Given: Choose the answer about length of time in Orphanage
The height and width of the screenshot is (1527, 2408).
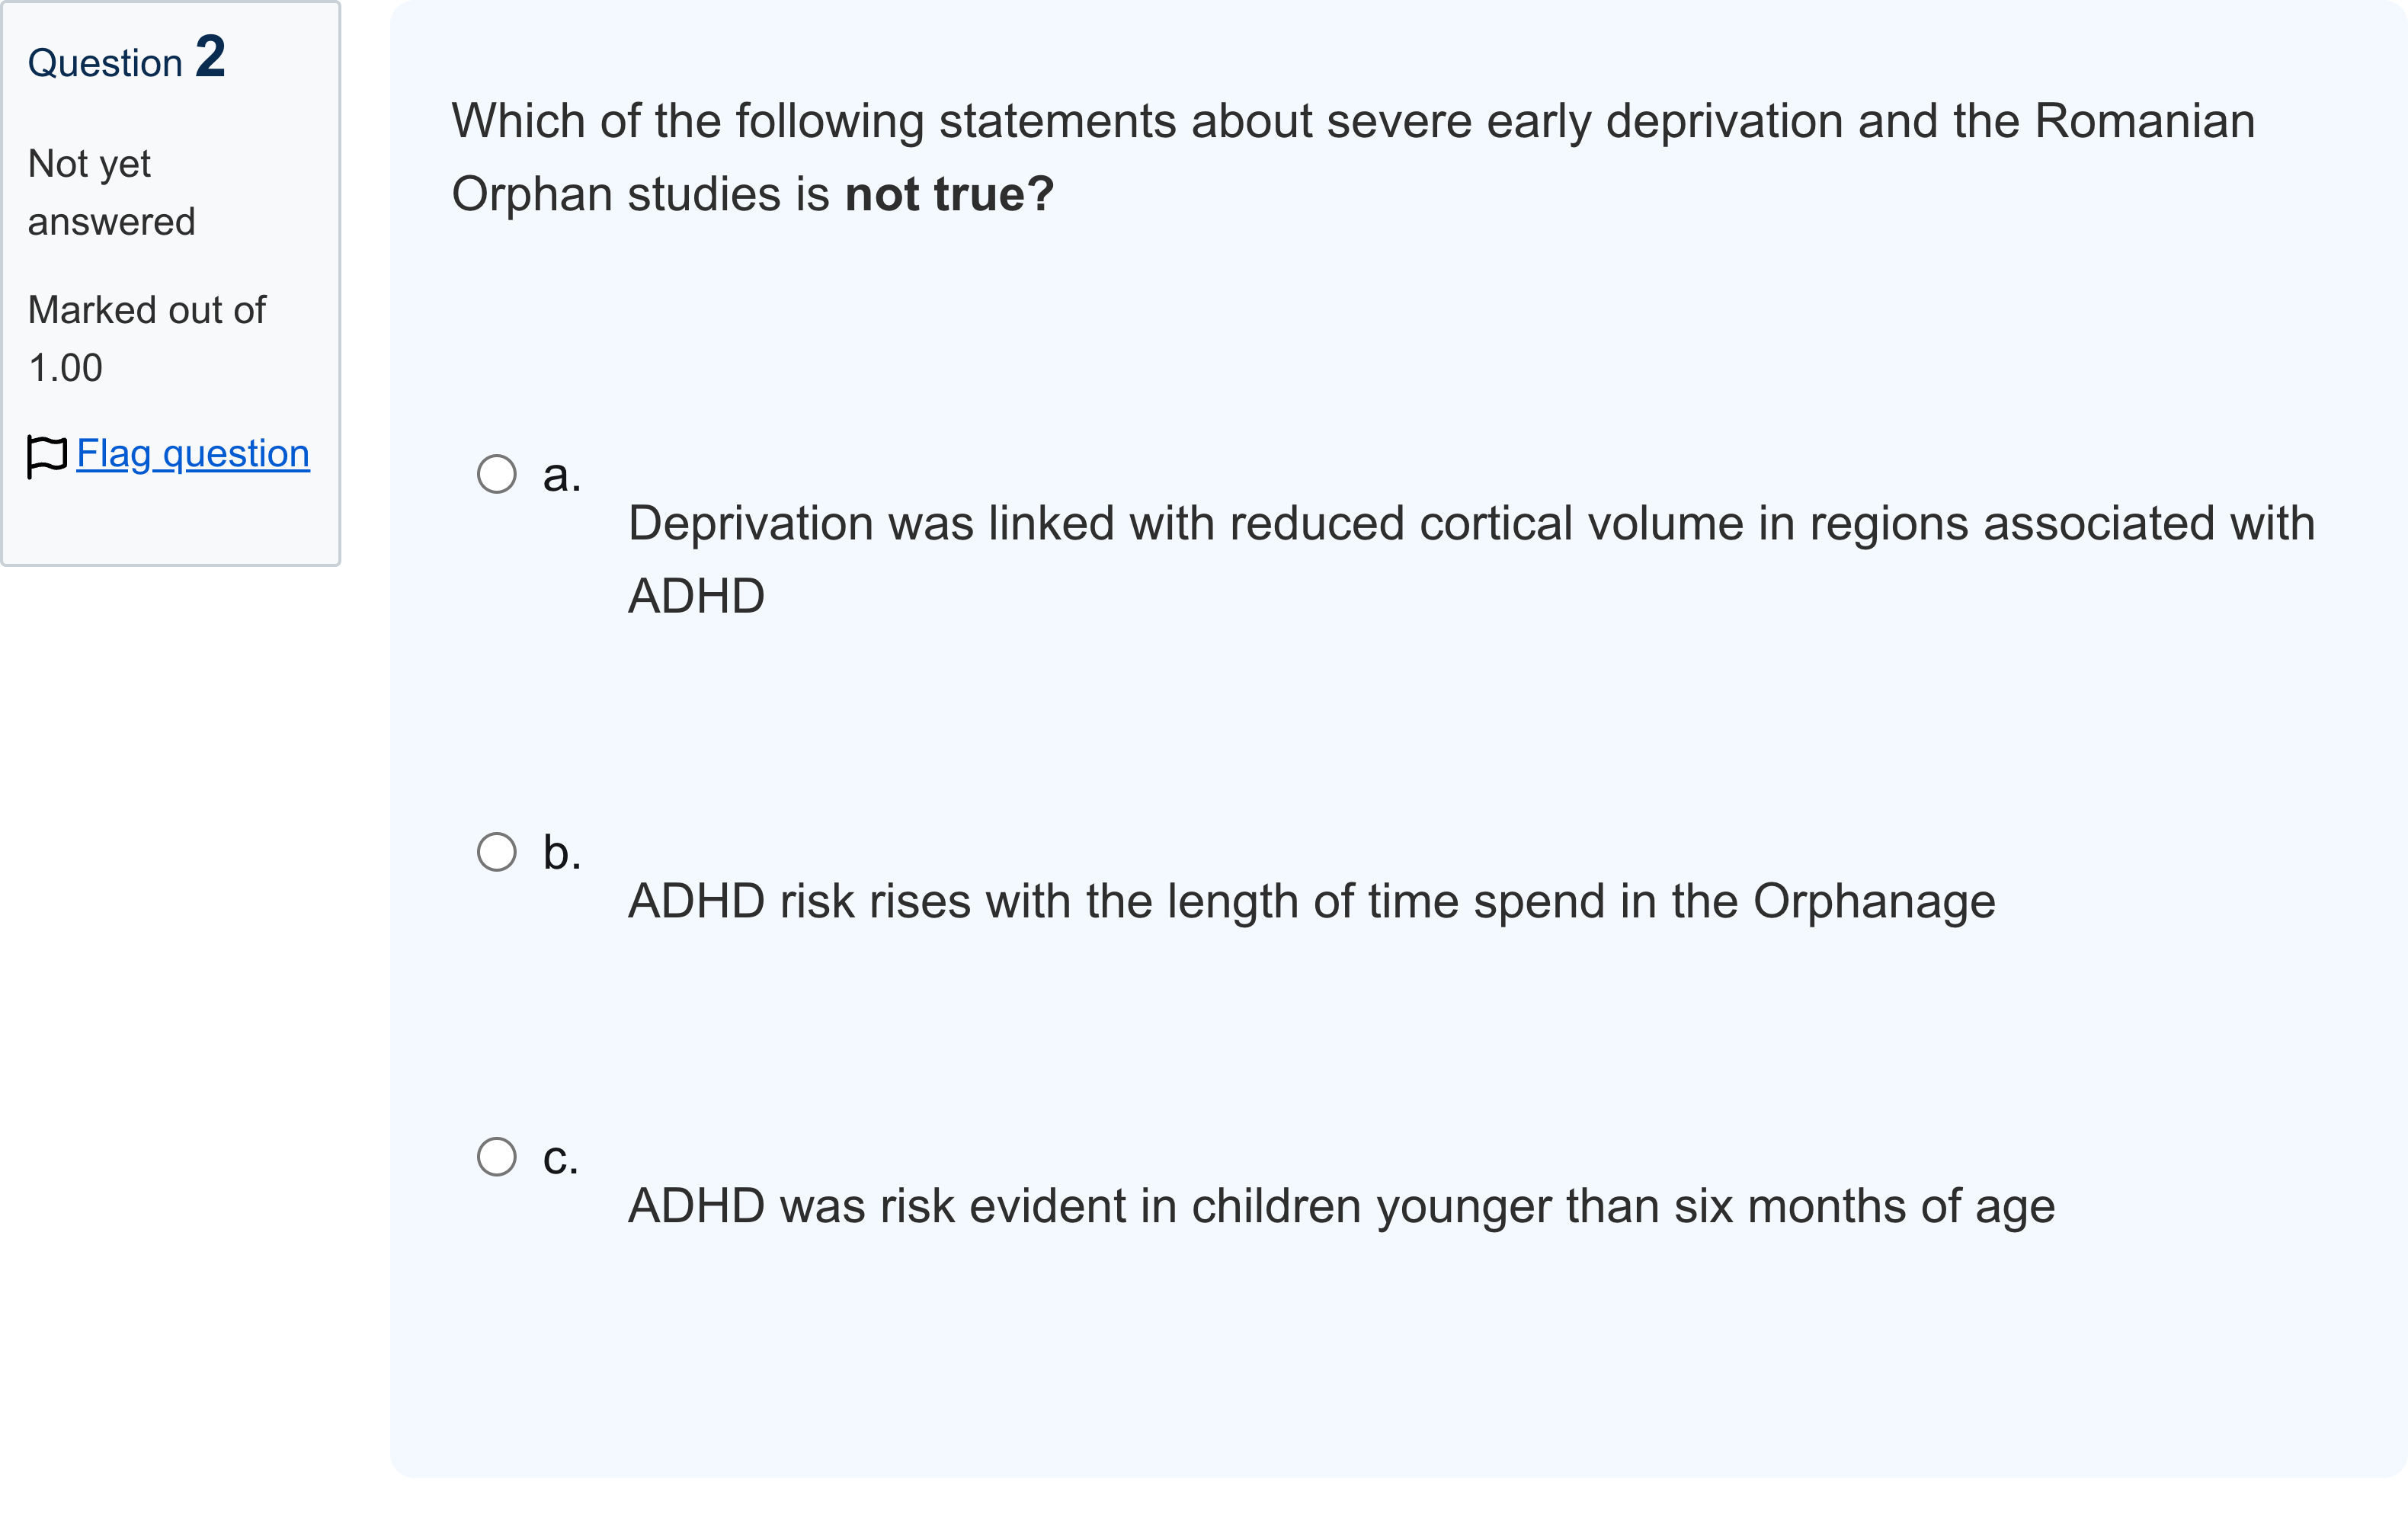Looking at the screenshot, I should [x=1311, y=902].
